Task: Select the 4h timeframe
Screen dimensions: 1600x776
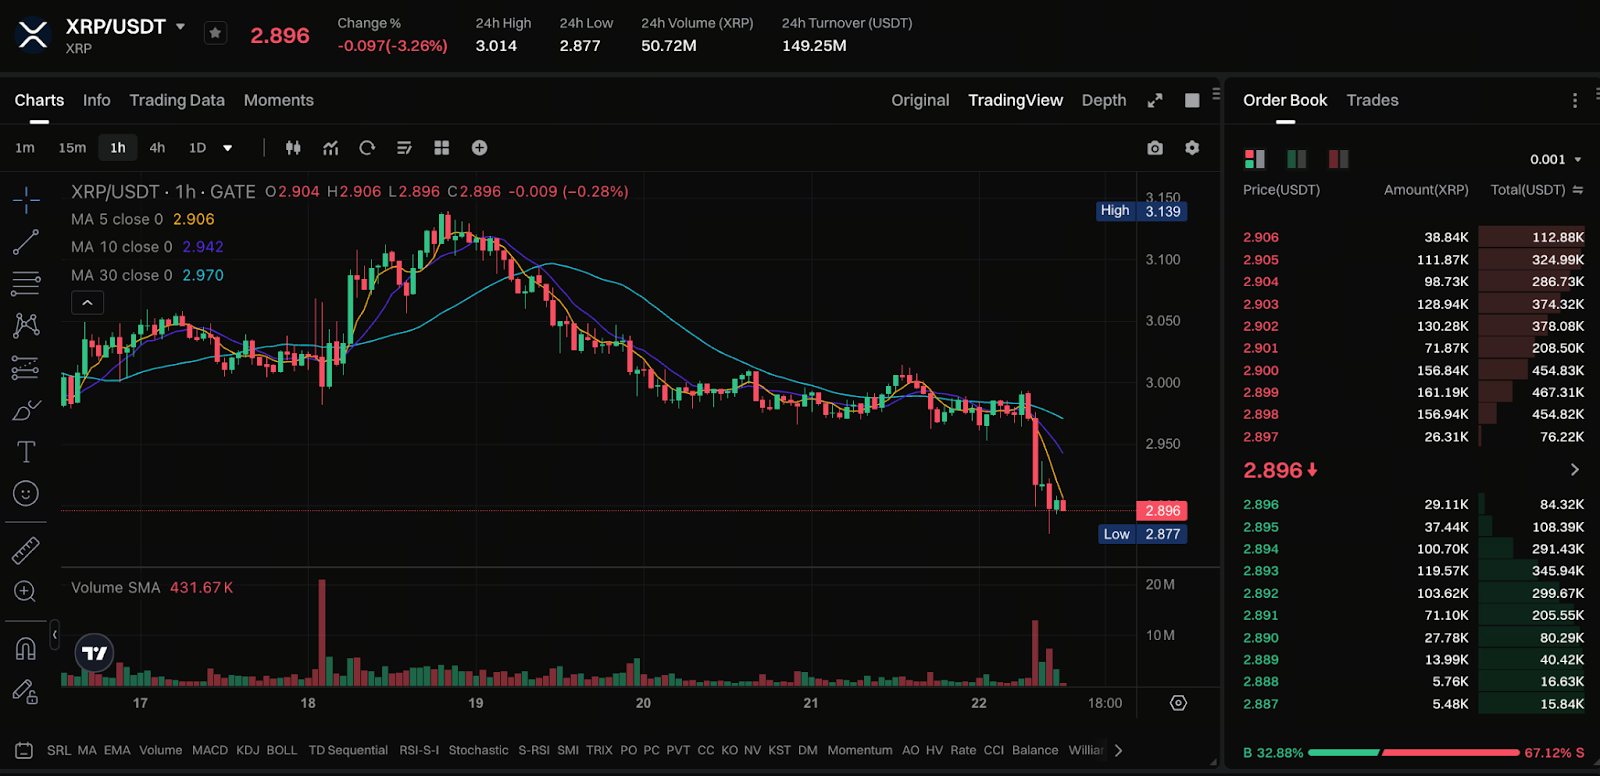Action: click(x=157, y=148)
